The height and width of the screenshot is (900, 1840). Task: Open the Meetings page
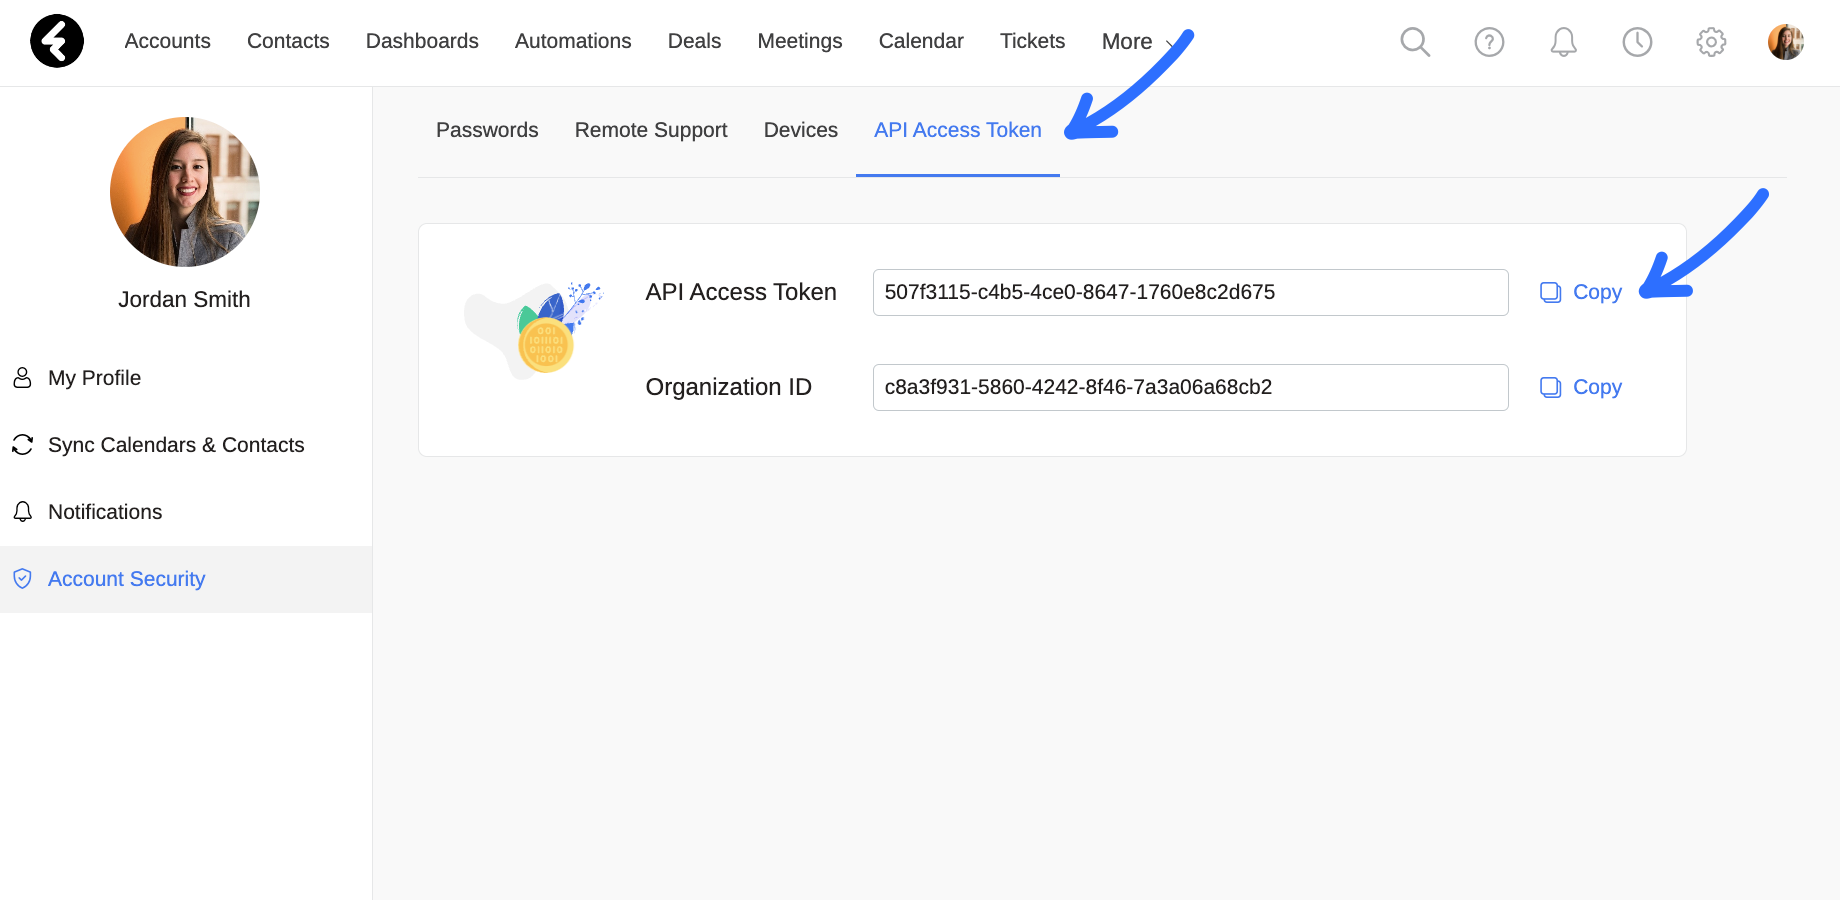tap(800, 41)
